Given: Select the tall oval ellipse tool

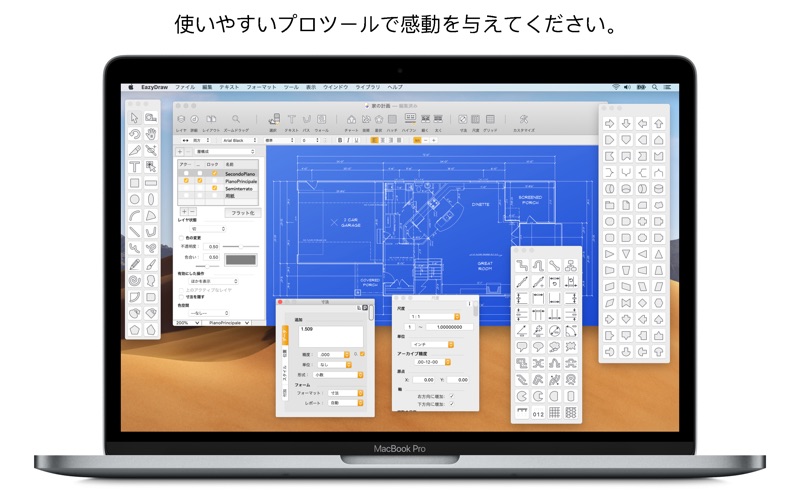Looking at the screenshot, I should point(151,199).
